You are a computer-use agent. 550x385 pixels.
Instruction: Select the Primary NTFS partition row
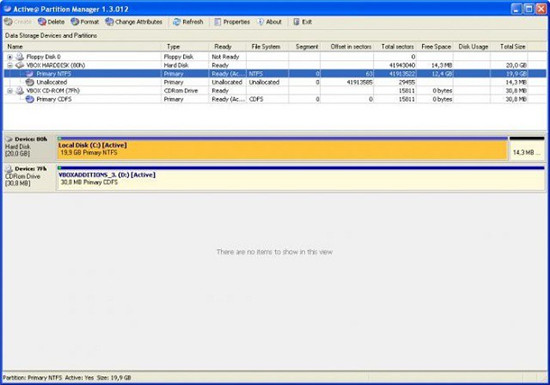click(x=275, y=74)
